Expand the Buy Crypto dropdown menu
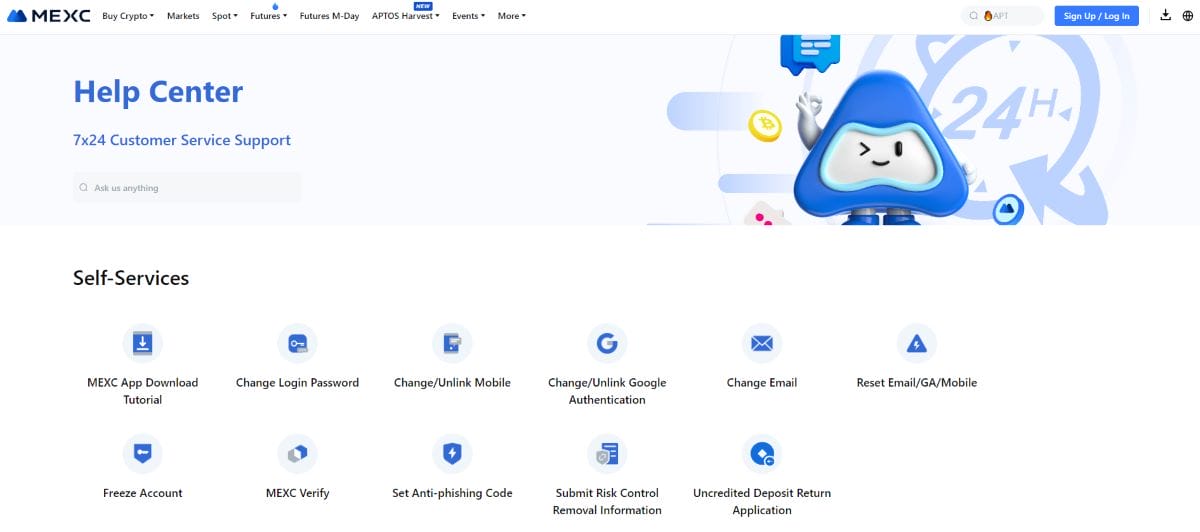Viewport: 1200px width, 532px height. (128, 16)
